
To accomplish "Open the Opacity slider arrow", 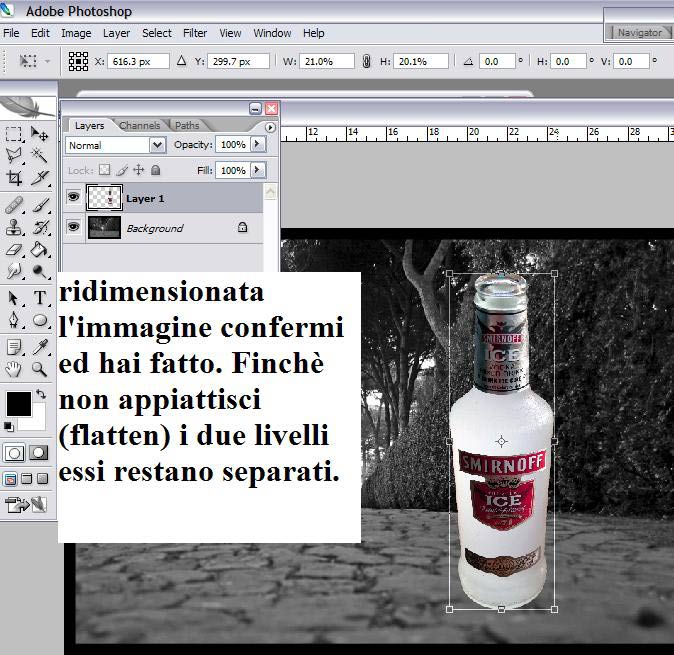I will 257,144.
